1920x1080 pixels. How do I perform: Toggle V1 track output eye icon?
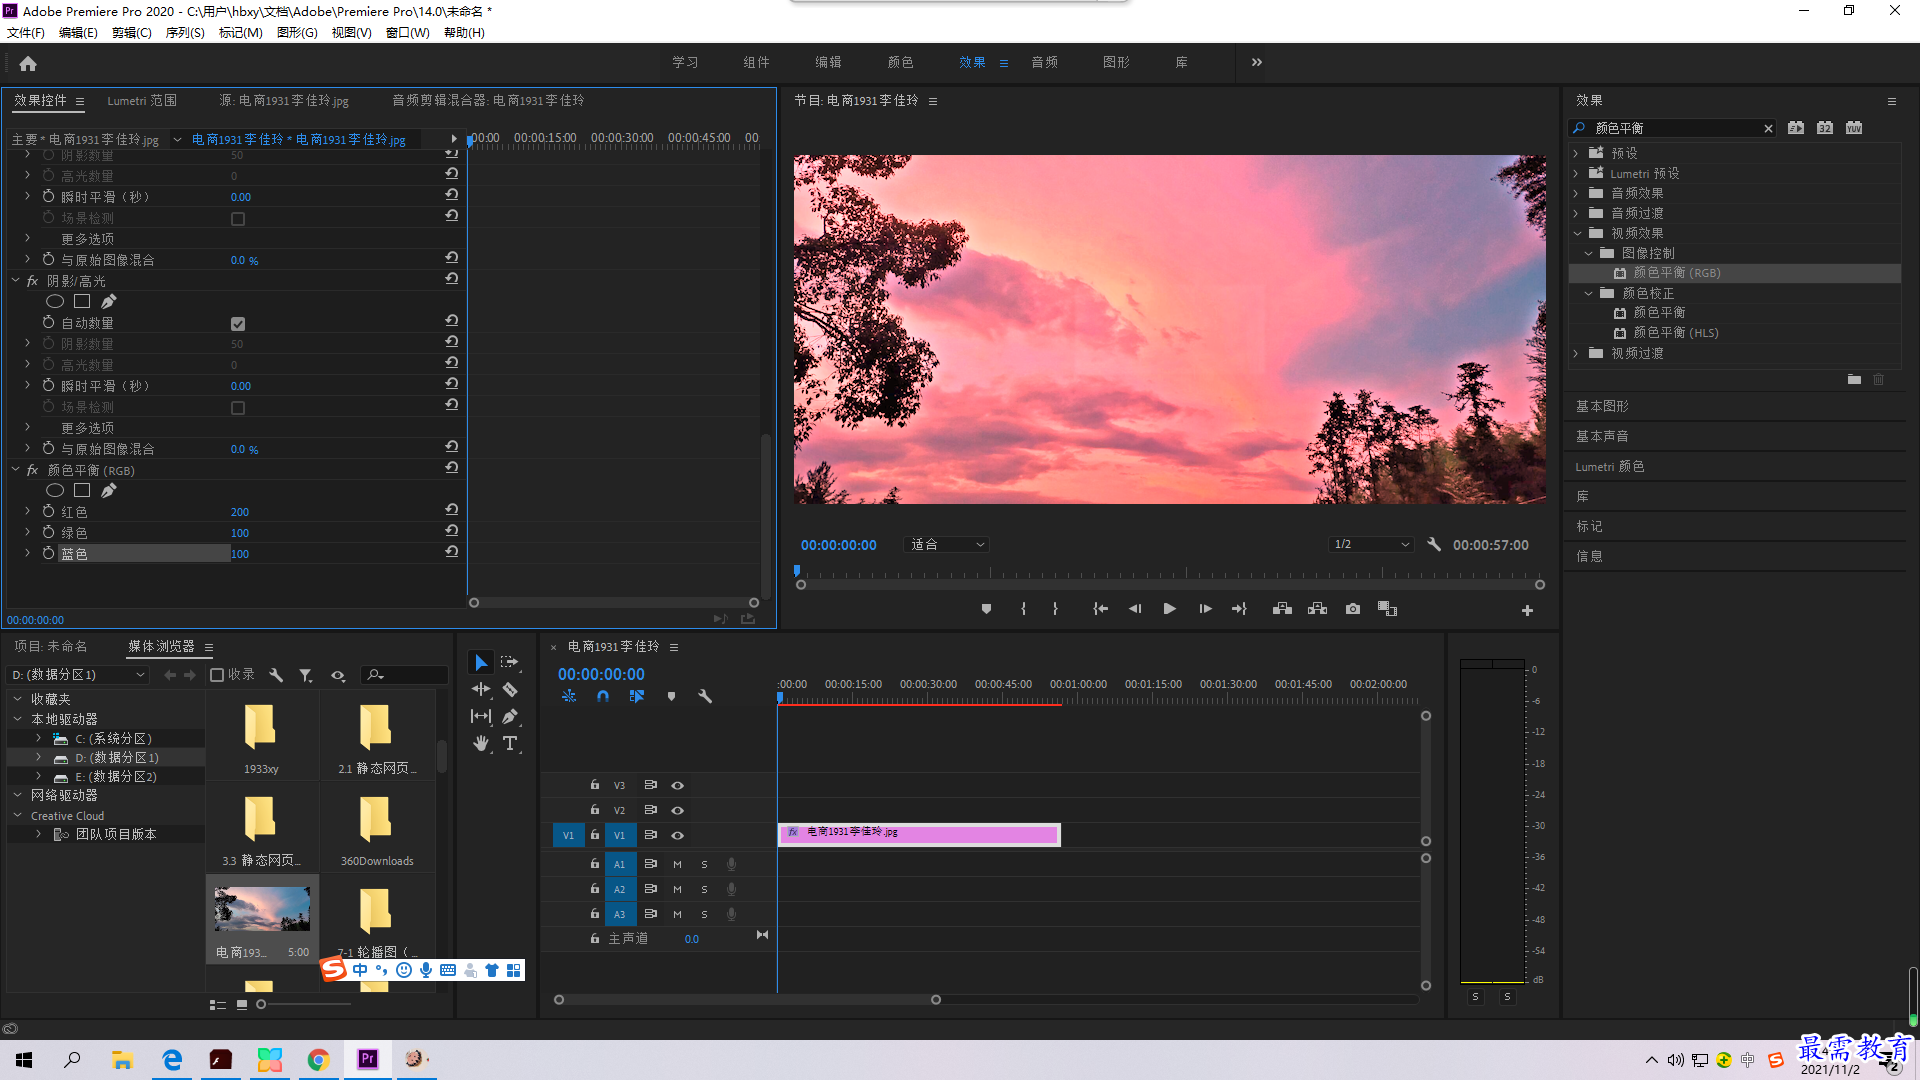tap(677, 835)
